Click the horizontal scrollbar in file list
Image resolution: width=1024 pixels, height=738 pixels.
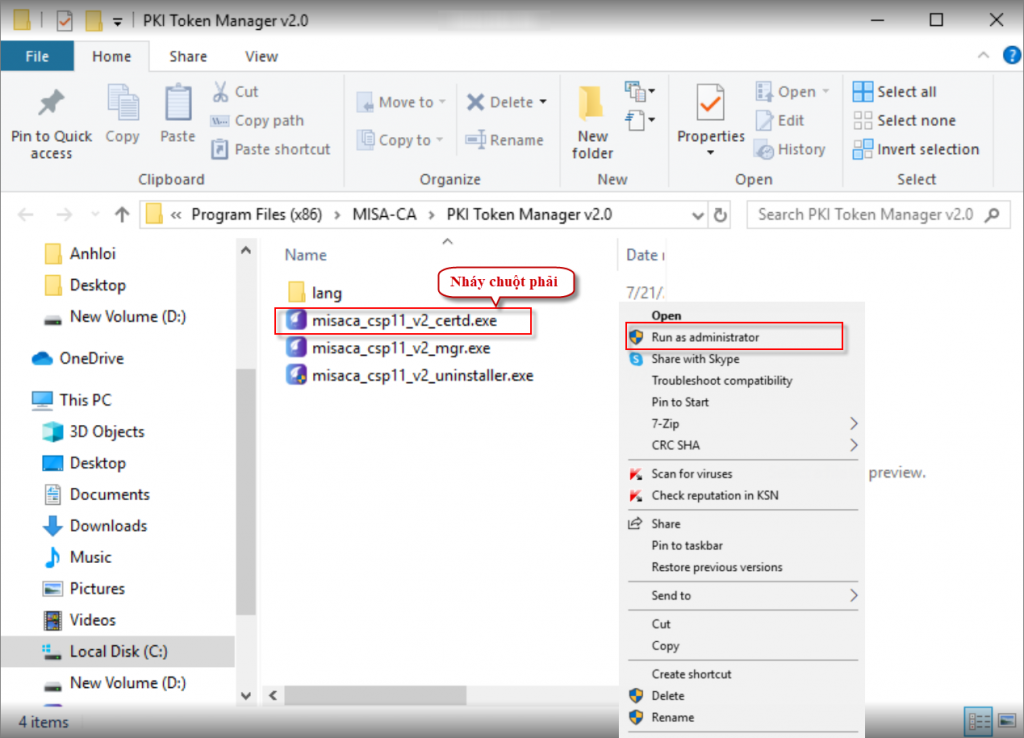click(375, 696)
